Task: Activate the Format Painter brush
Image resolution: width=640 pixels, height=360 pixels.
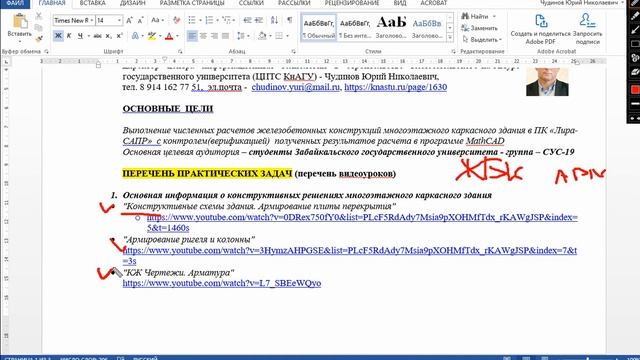Action: tap(39, 39)
